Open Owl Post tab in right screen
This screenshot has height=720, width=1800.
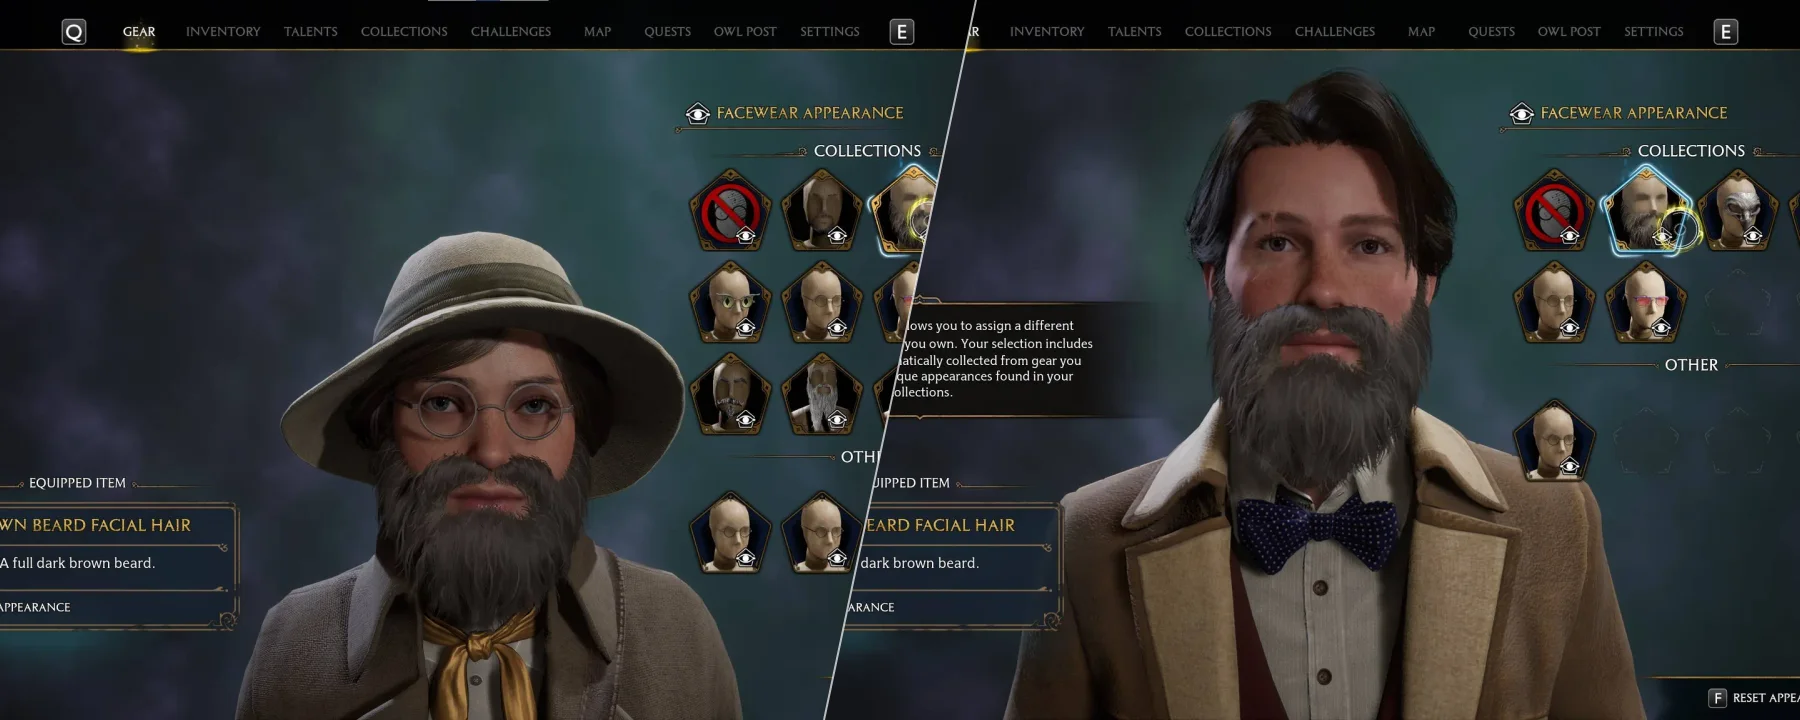[x=1569, y=32]
